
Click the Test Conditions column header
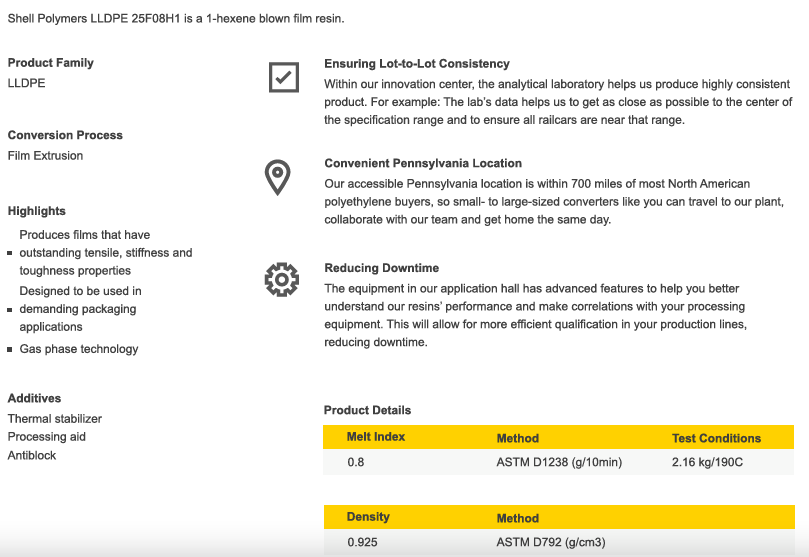click(x=716, y=438)
